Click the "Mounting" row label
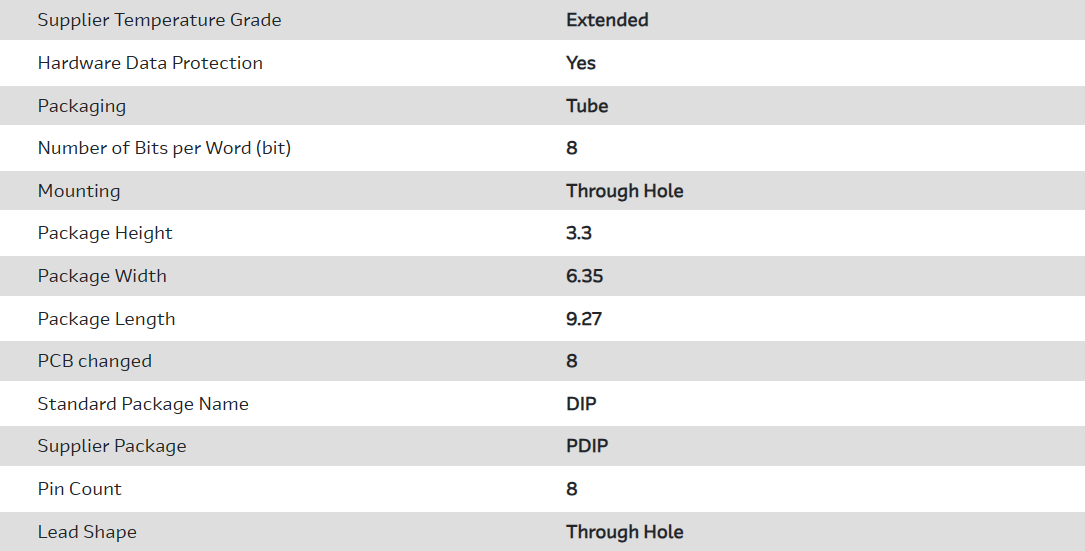 point(79,191)
